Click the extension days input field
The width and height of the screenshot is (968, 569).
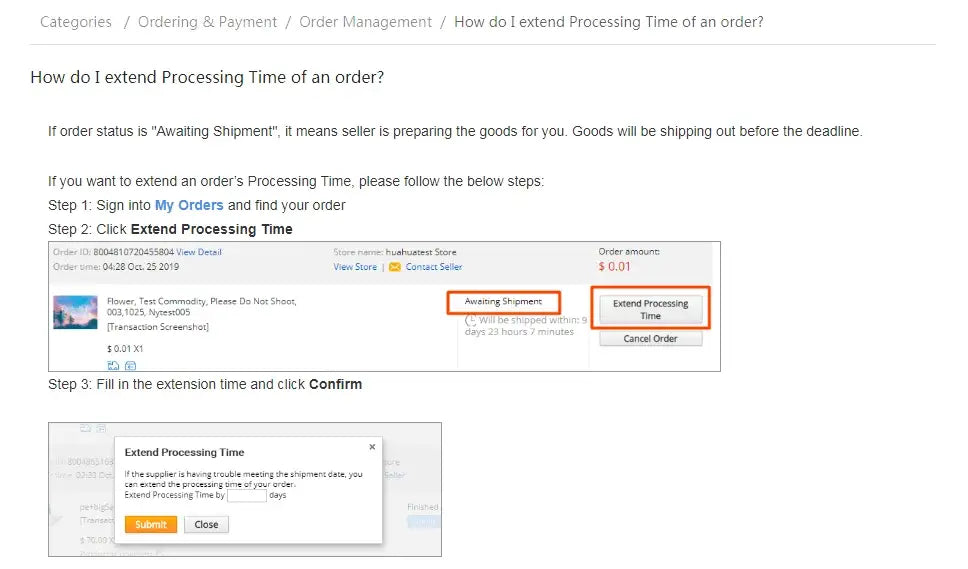pos(246,495)
